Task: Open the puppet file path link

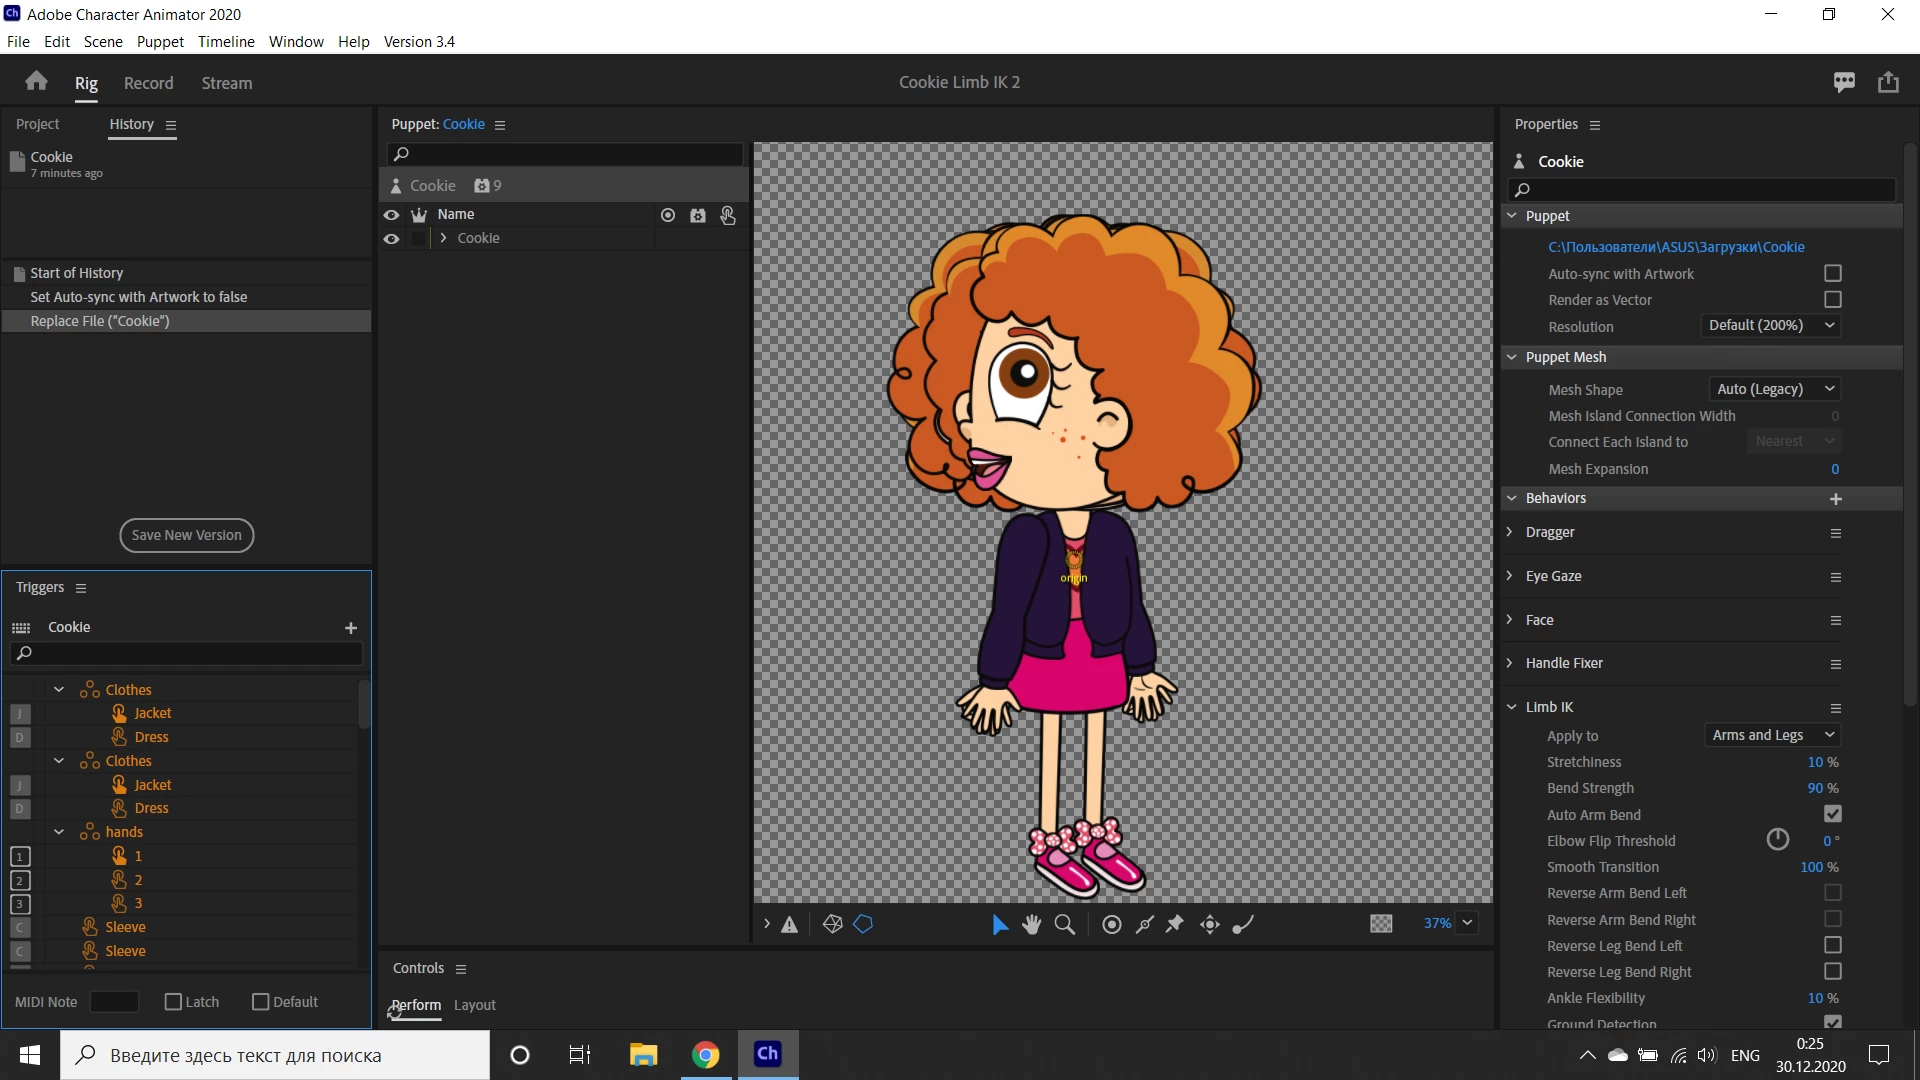Action: [x=1676, y=247]
